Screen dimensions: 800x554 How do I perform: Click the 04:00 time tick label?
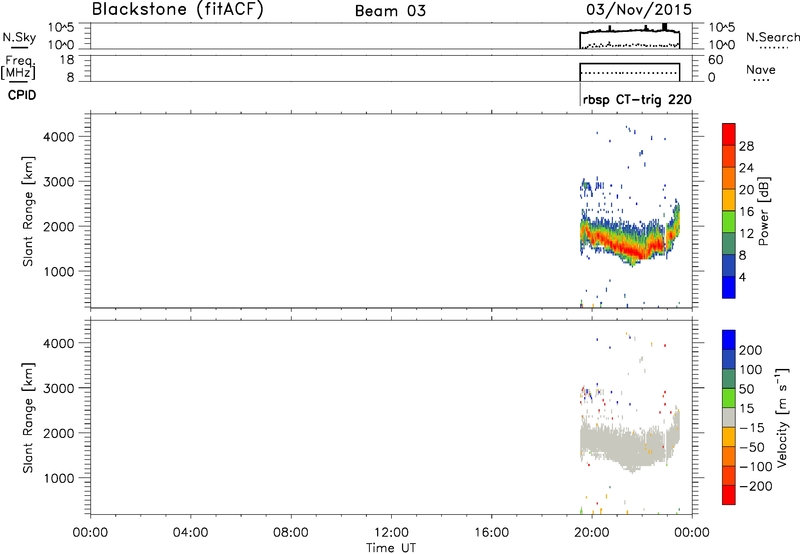point(190,533)
